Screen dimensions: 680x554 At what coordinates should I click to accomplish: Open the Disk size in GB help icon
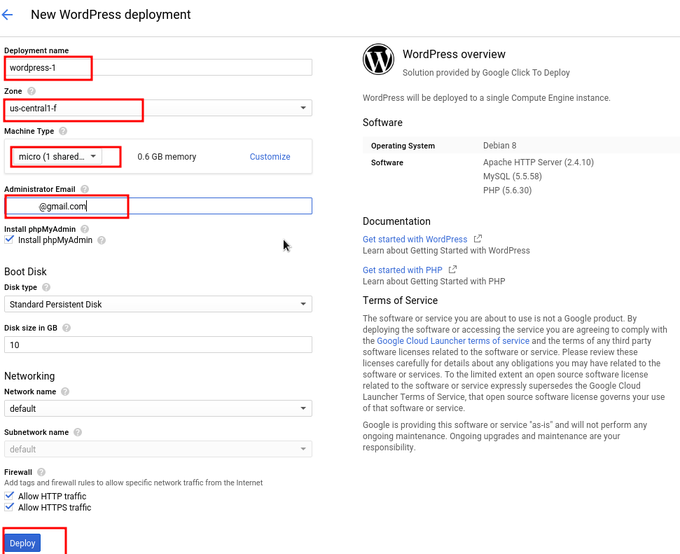point(66,328)
